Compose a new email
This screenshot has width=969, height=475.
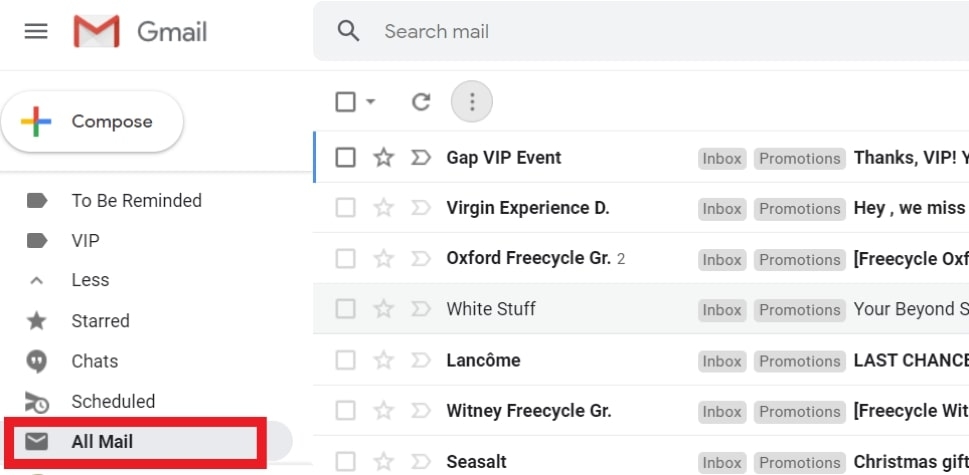click(92, 122)
